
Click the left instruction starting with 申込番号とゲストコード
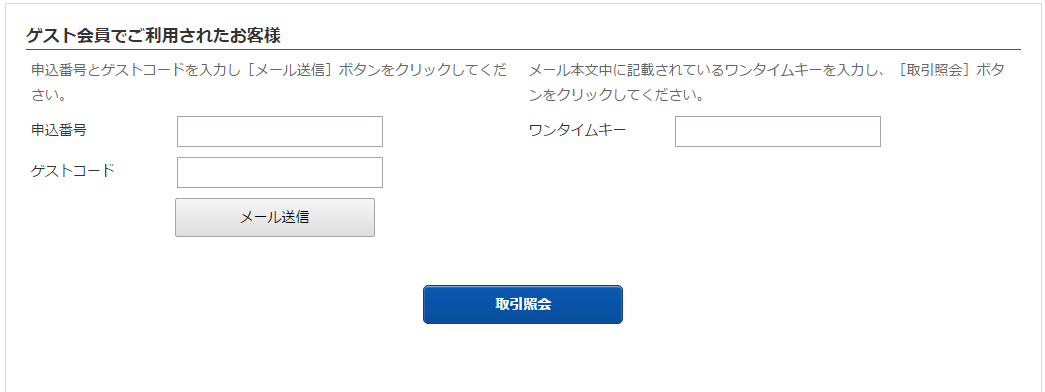[x=269, y=83]
